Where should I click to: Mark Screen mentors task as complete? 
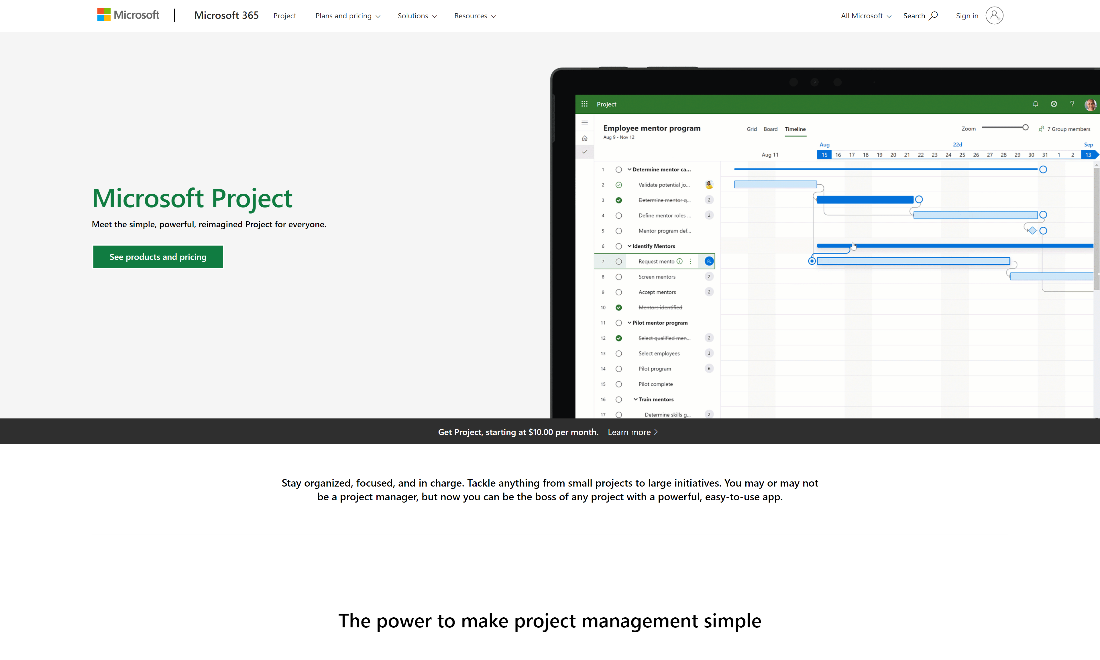click(x=619, y=277)
